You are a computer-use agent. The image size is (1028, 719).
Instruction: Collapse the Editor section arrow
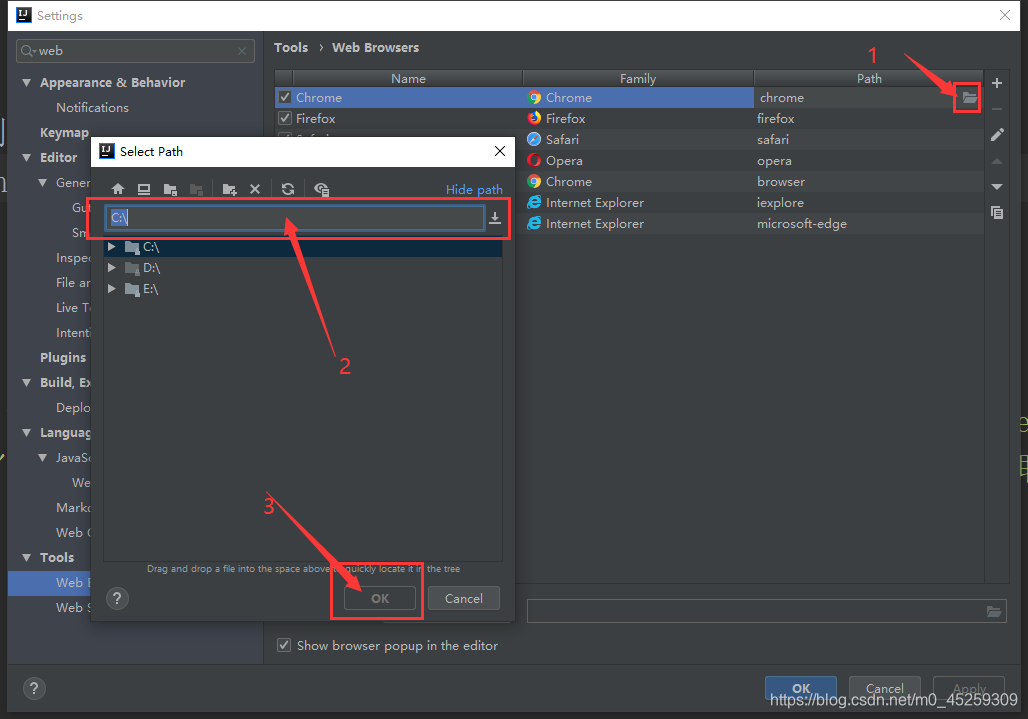pyautogui.click(x=27, y=157)
